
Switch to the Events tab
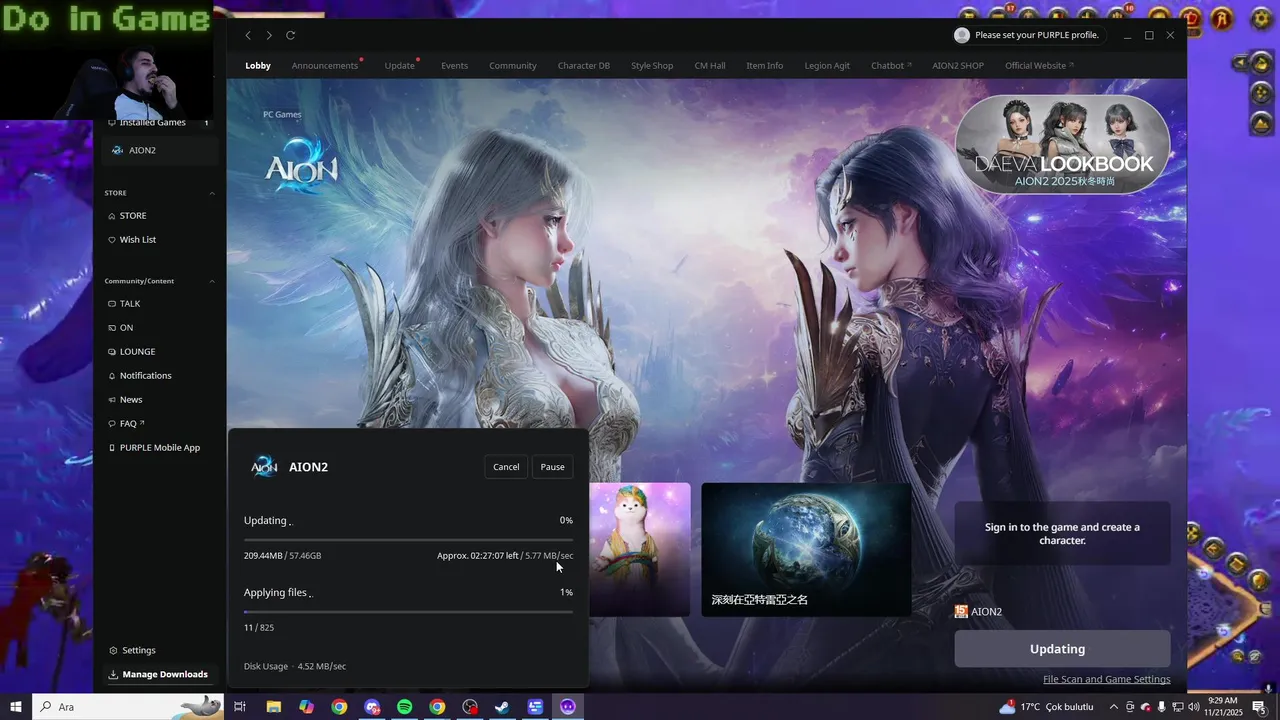[455, 66]
